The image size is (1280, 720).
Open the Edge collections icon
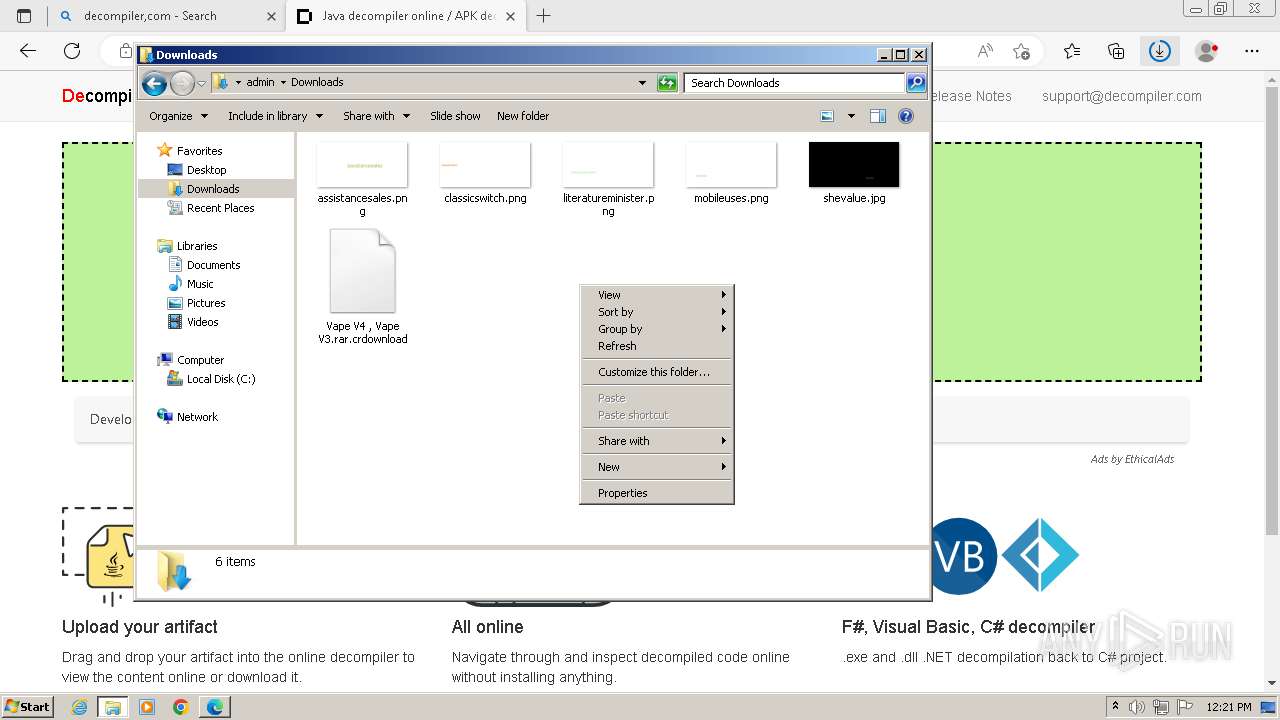(1116, 51)
